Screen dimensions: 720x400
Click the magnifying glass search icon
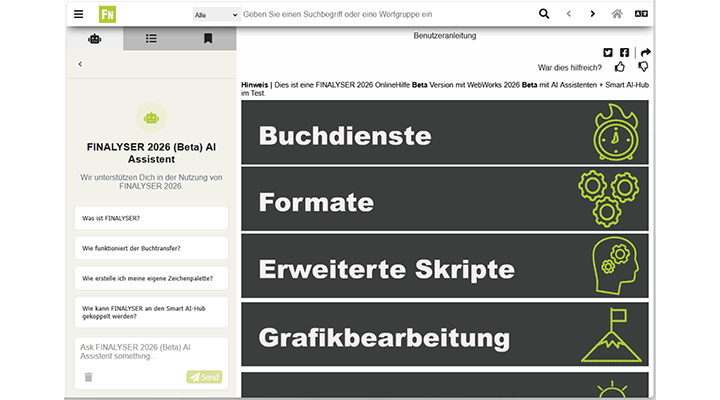pyautogui.click(x=544, y=14)
